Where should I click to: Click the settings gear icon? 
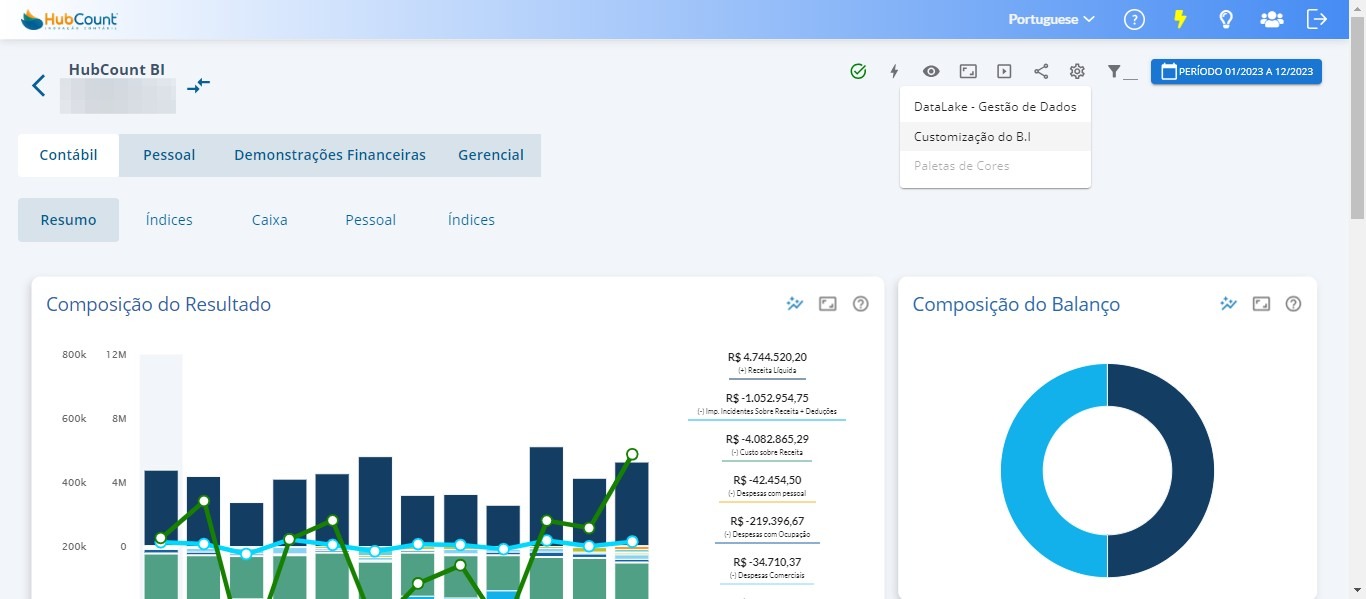[x=1077, y=71]
